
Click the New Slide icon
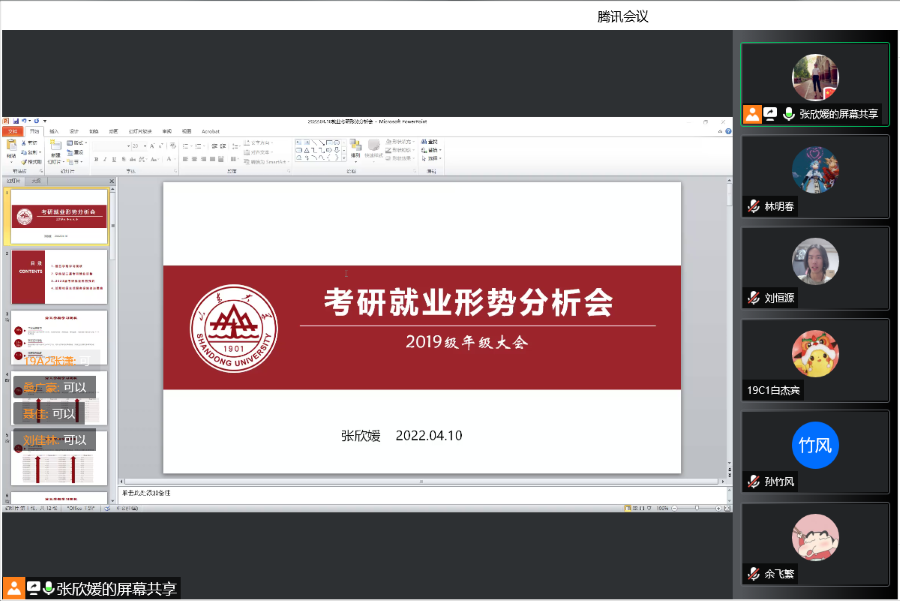point(56,149)
